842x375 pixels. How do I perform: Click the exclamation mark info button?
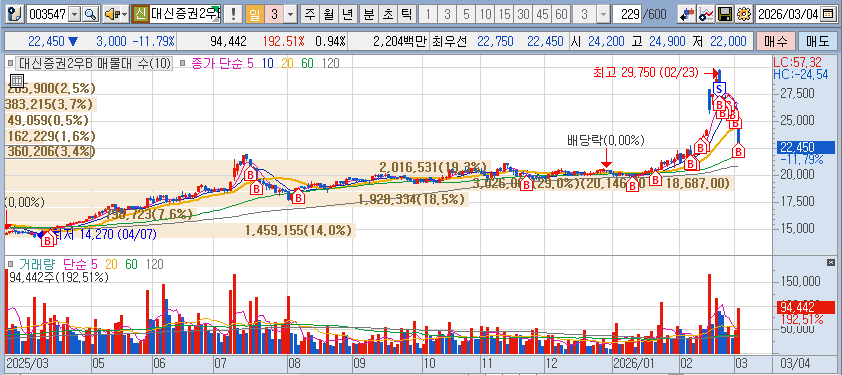[x=233, y=14]
